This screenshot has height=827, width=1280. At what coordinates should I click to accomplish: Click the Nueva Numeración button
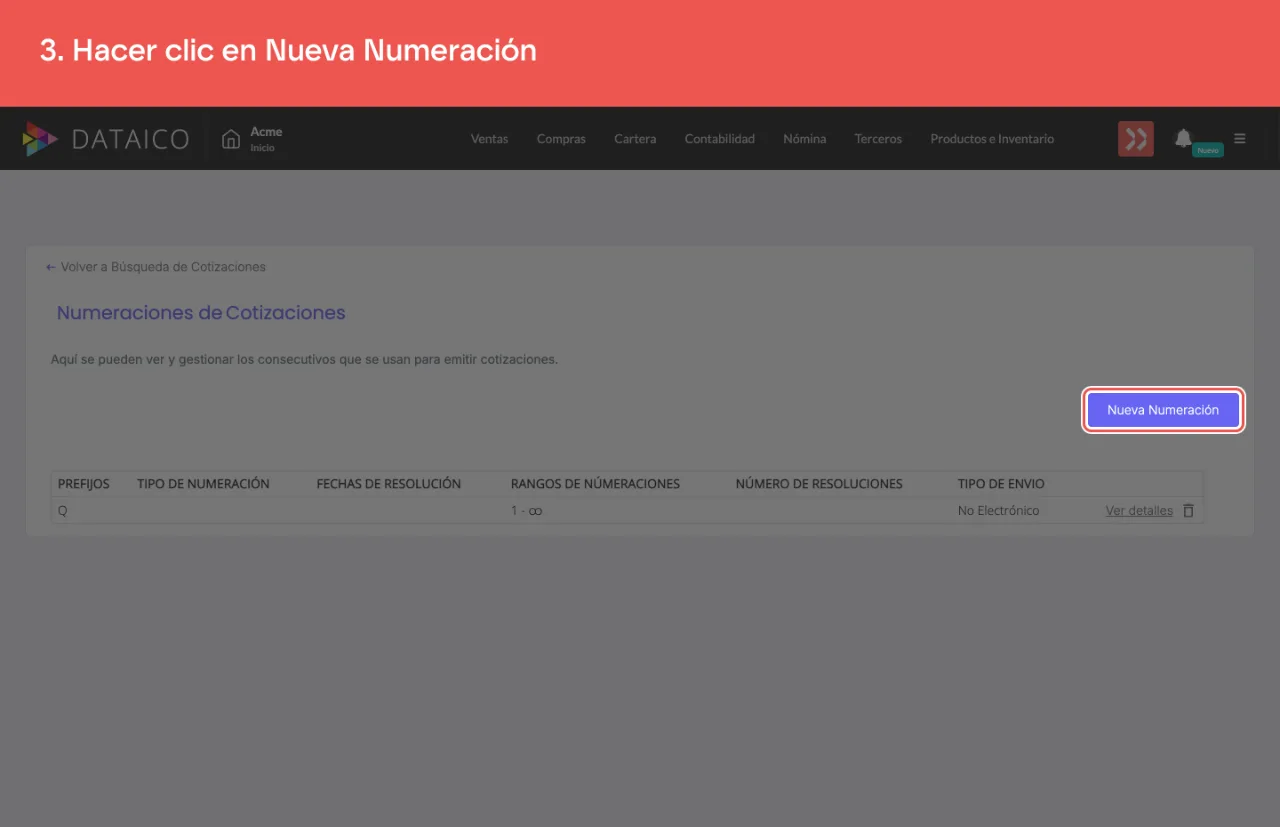pos(1163,410)
